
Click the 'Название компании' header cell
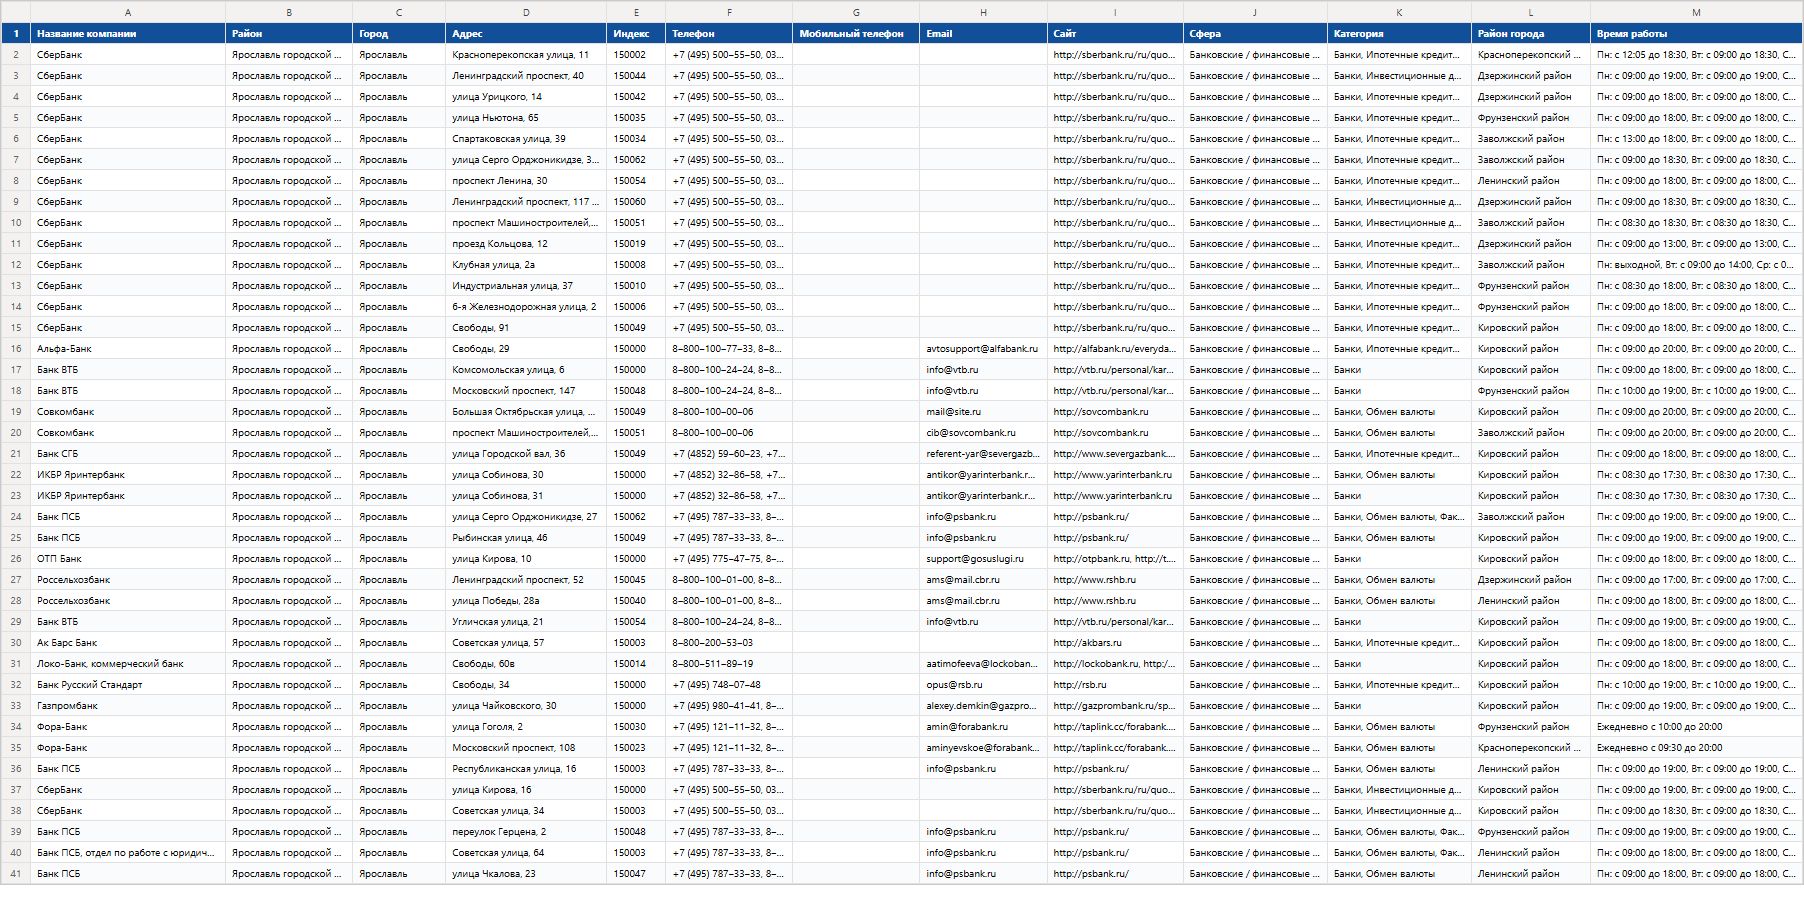coord(128,34)
